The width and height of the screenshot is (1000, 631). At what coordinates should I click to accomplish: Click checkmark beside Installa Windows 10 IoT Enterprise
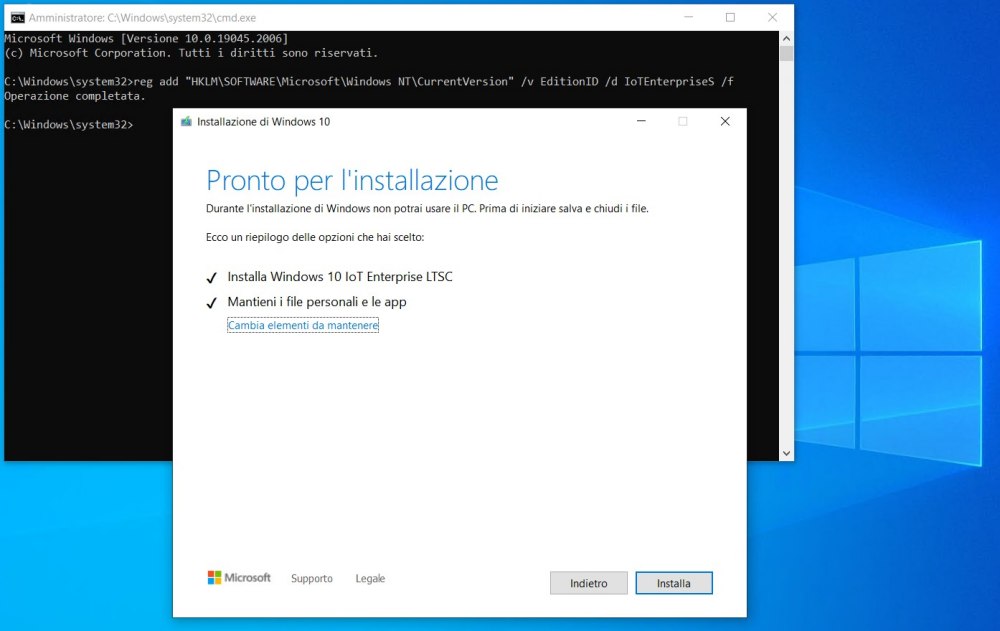[x=212, y=278]
